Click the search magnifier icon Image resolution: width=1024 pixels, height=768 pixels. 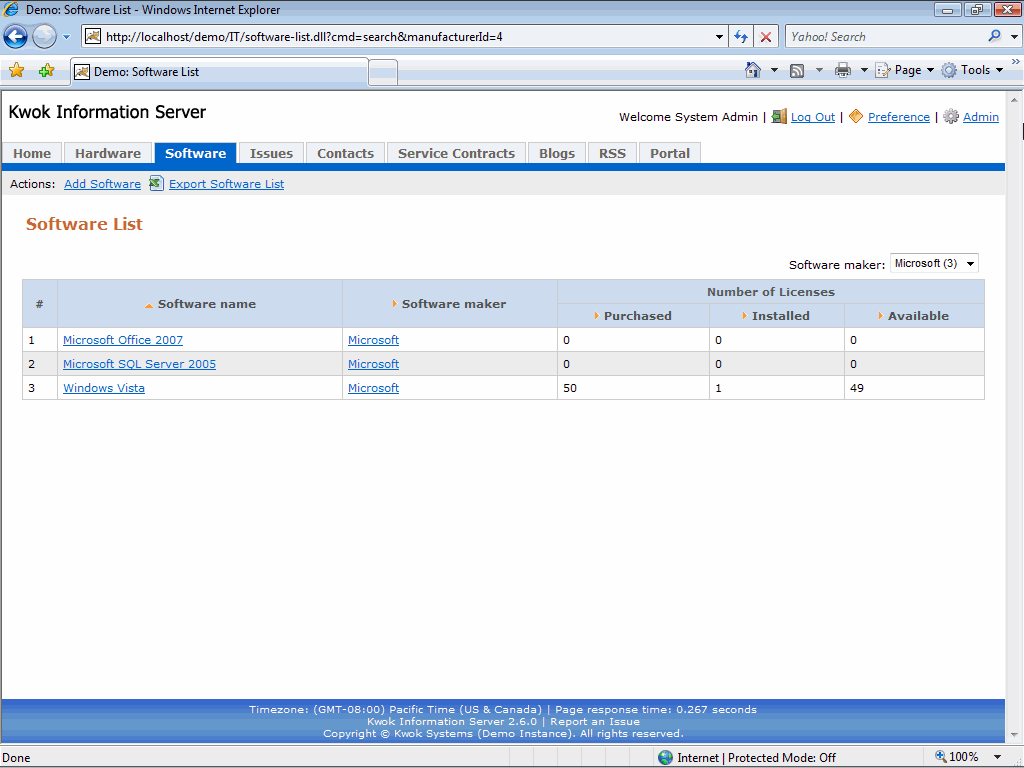coord(995,36)
